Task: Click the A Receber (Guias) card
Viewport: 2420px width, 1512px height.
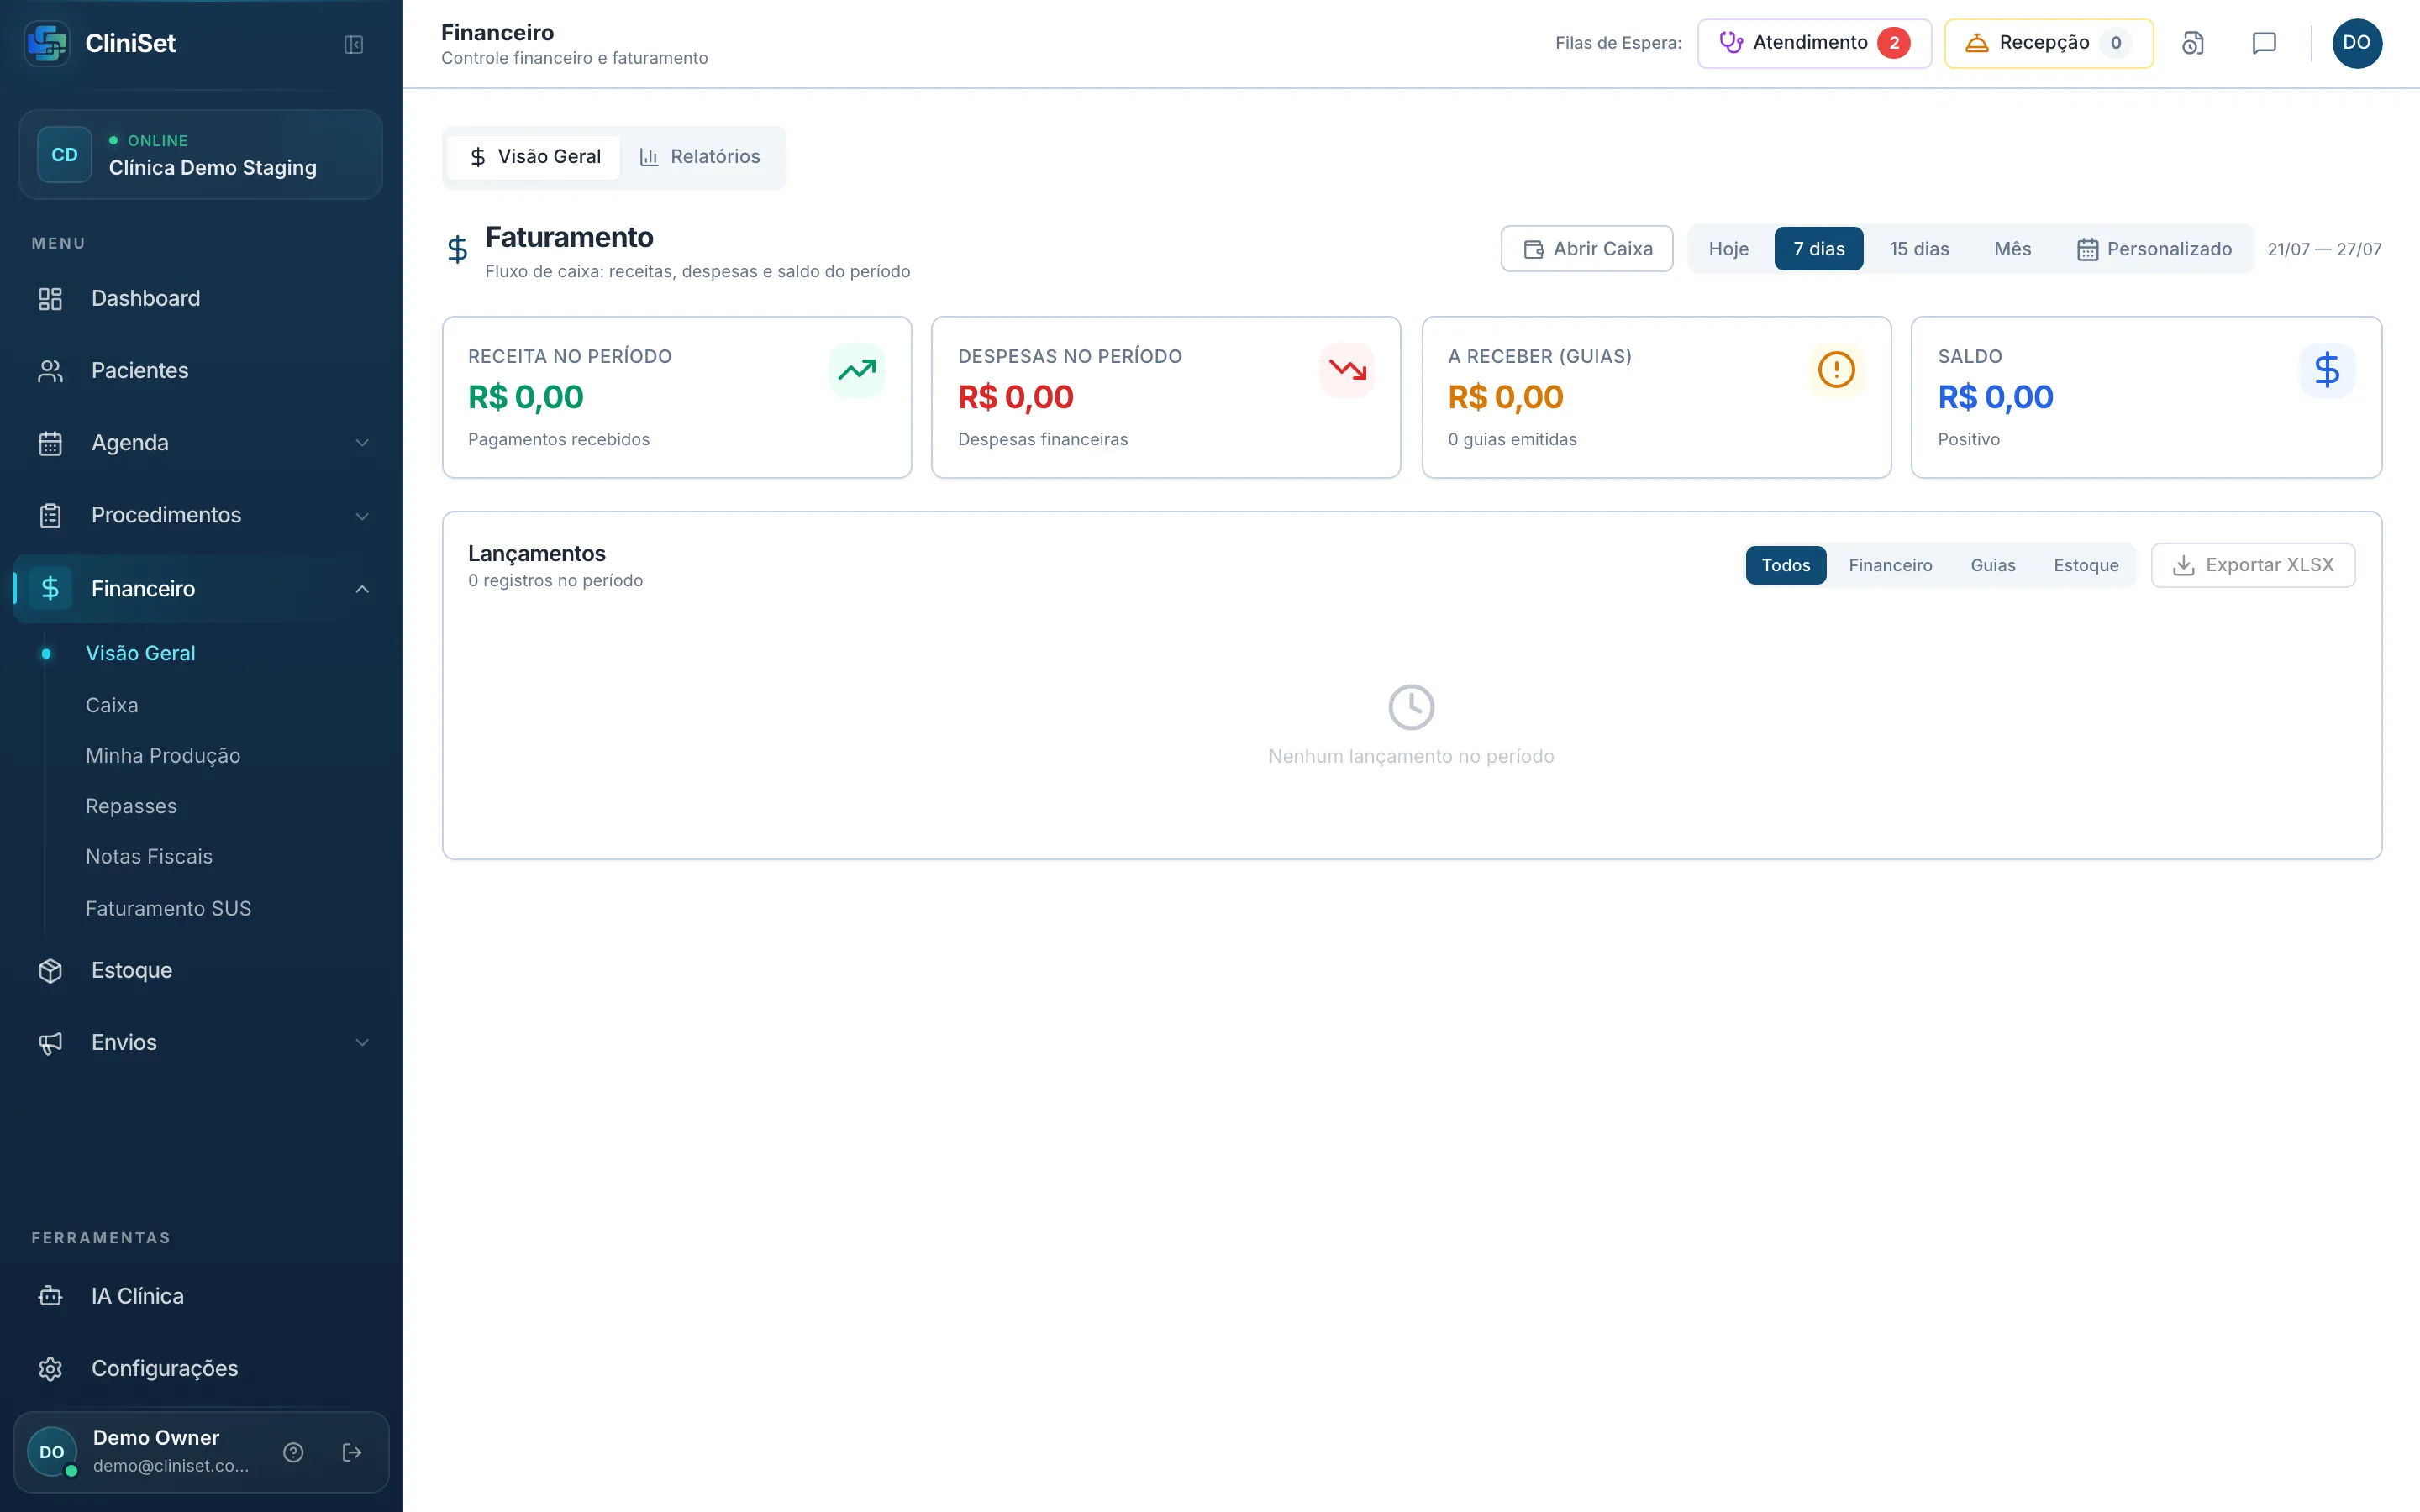Action: pyautogui.click(x=1656, y=397)
